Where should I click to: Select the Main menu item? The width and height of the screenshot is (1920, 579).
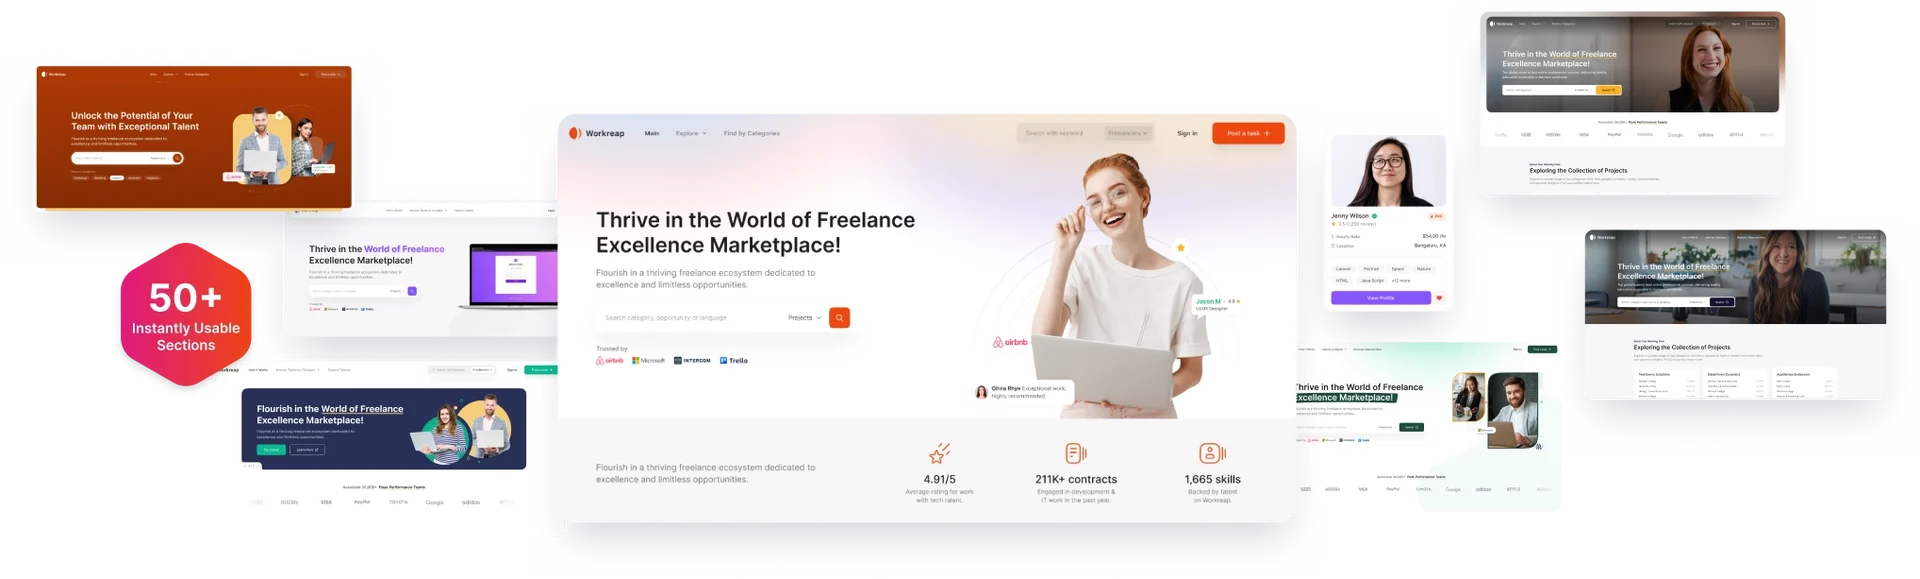coord(652,133)
